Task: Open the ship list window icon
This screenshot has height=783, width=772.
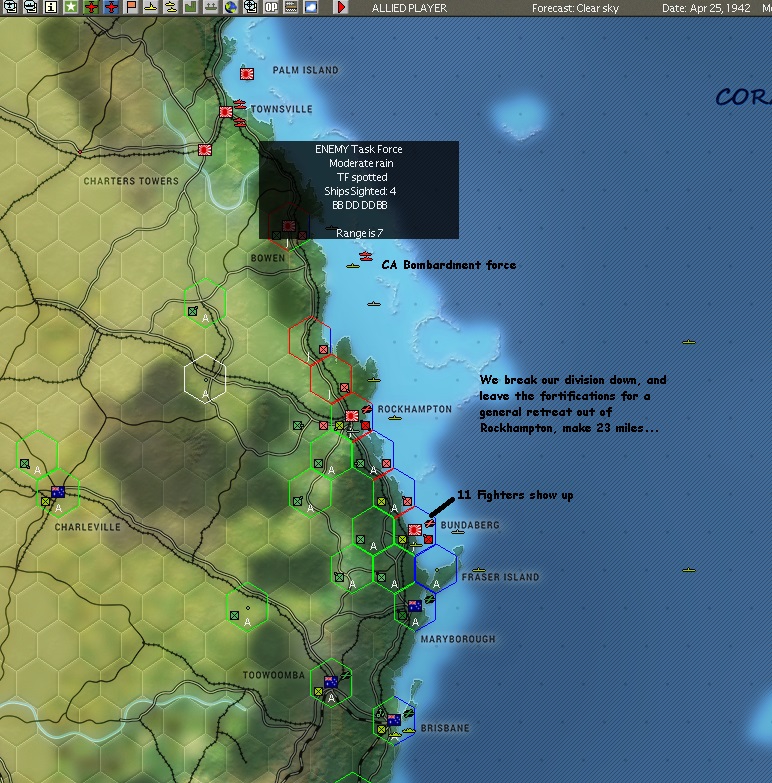Action: click(30, 7)
